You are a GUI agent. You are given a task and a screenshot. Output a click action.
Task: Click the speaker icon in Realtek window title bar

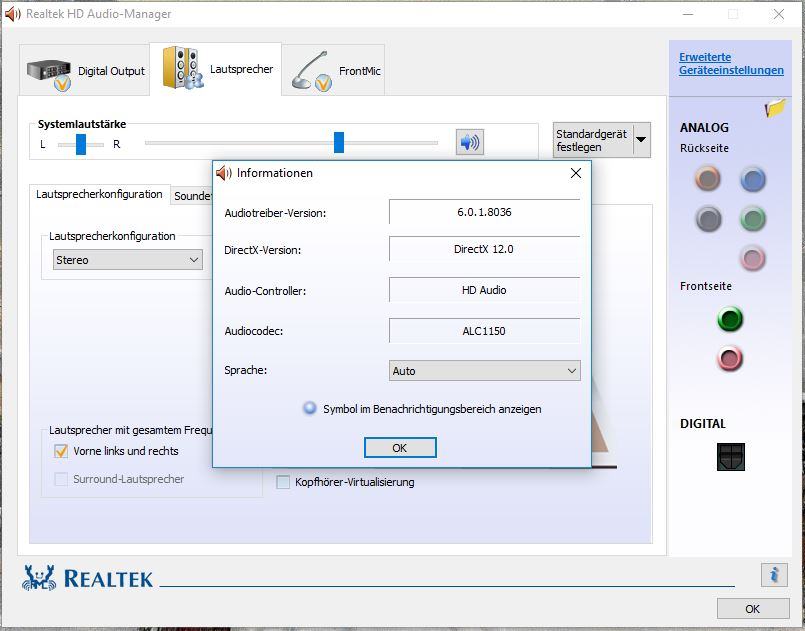(x=12, y=14)
